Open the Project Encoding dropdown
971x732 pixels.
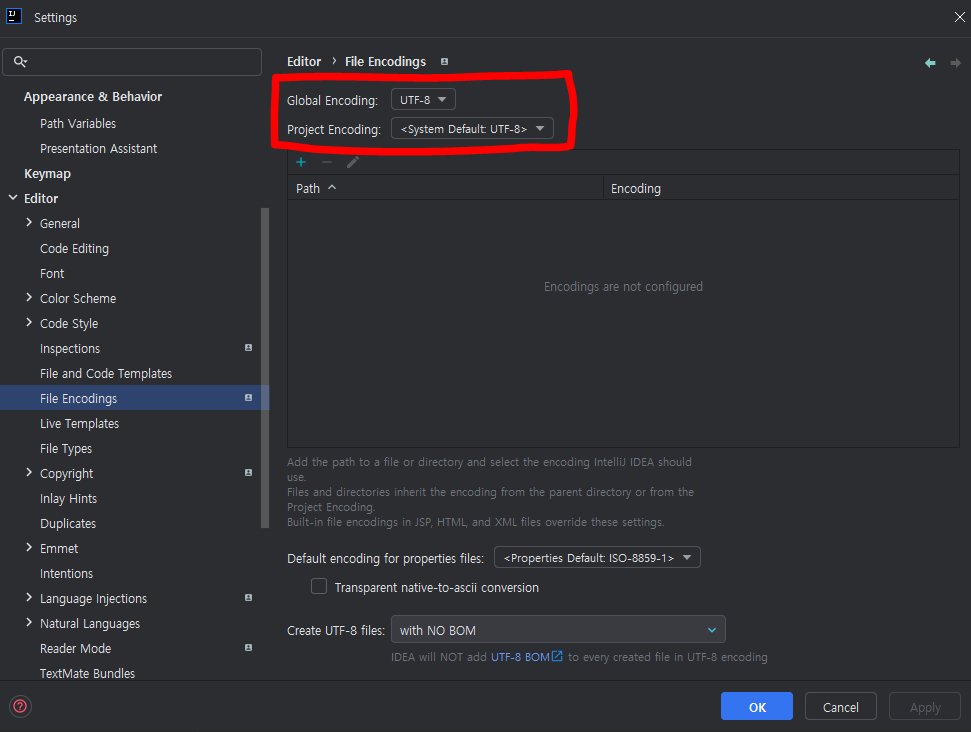click(x=472, y=129)
